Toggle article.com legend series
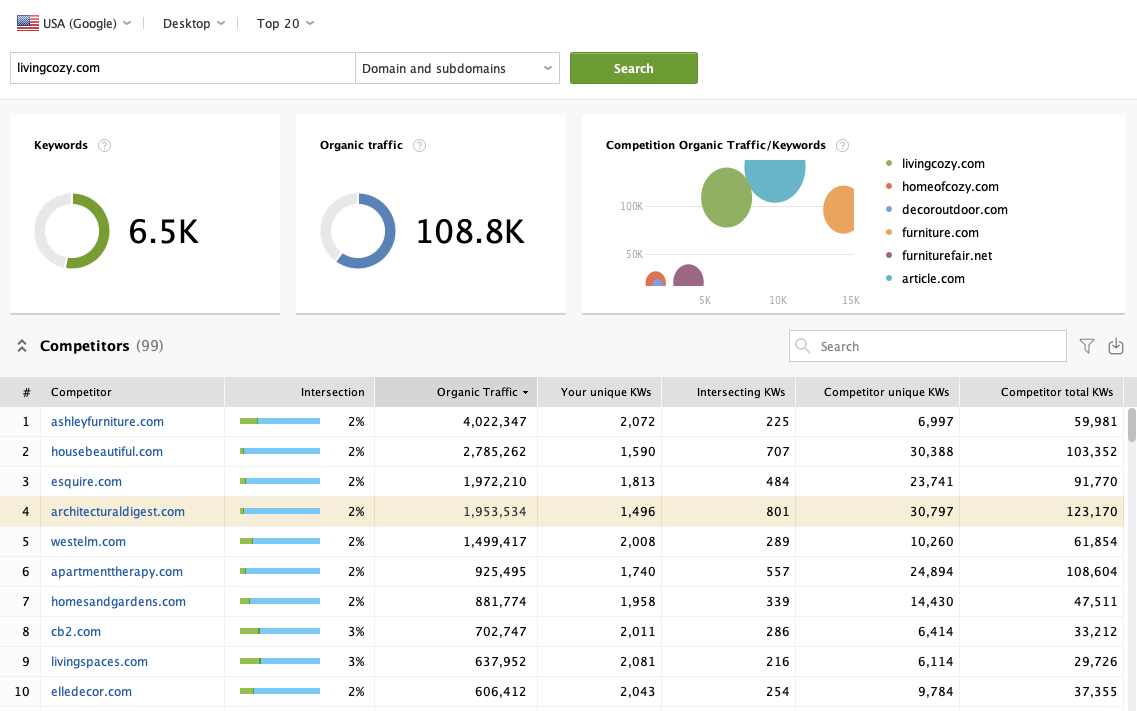The image size is (1137, 711). [x=932, y=279]
